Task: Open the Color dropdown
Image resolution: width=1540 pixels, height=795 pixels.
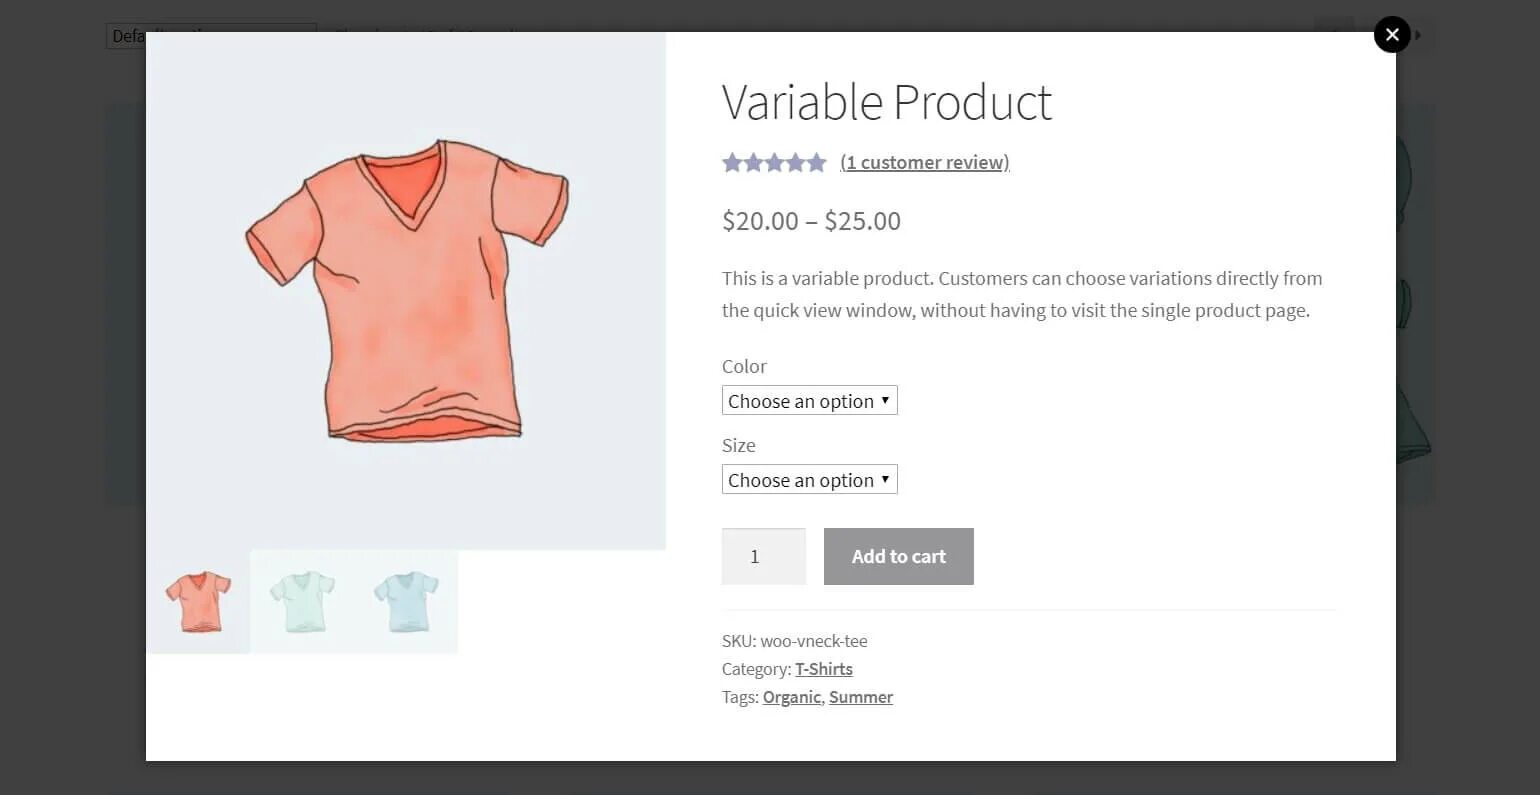Action: point(809,401)
